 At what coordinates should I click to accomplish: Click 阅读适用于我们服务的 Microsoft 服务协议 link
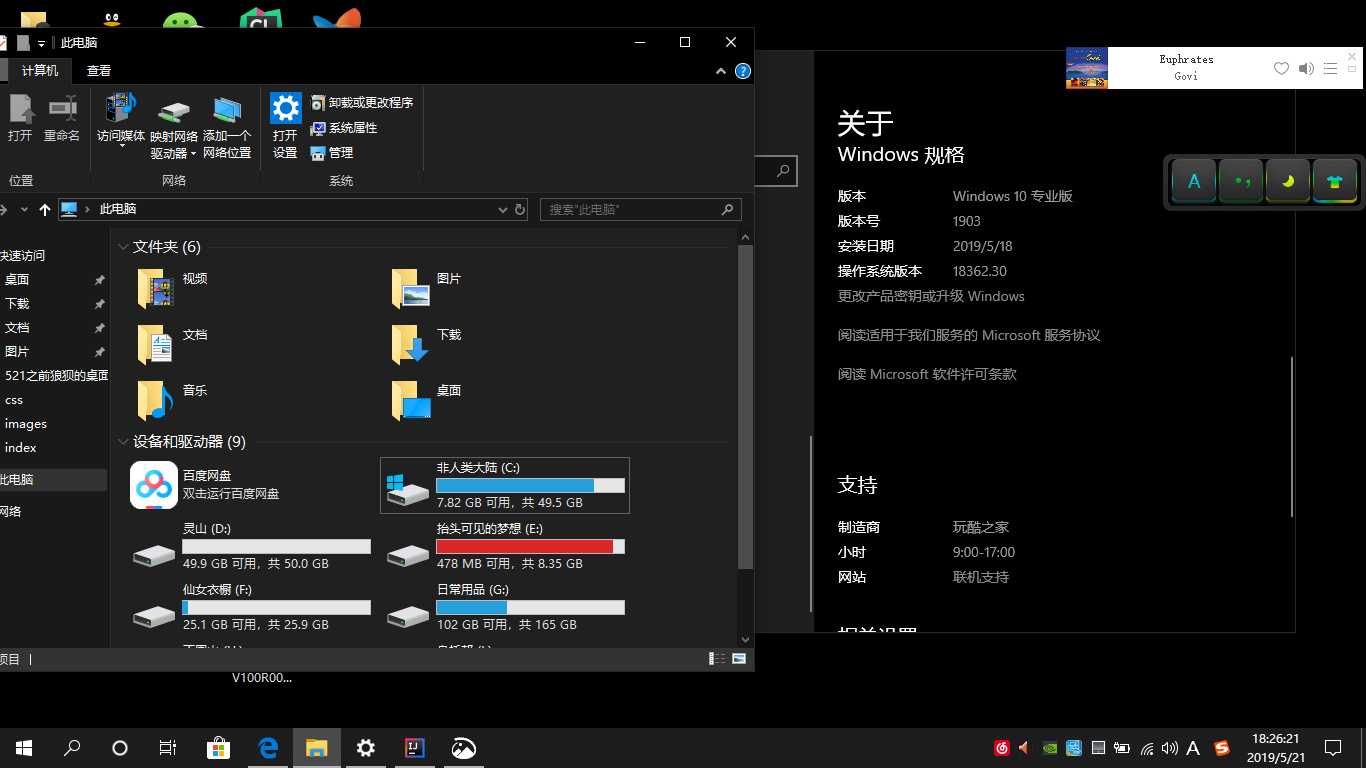(x=969, y=335)
